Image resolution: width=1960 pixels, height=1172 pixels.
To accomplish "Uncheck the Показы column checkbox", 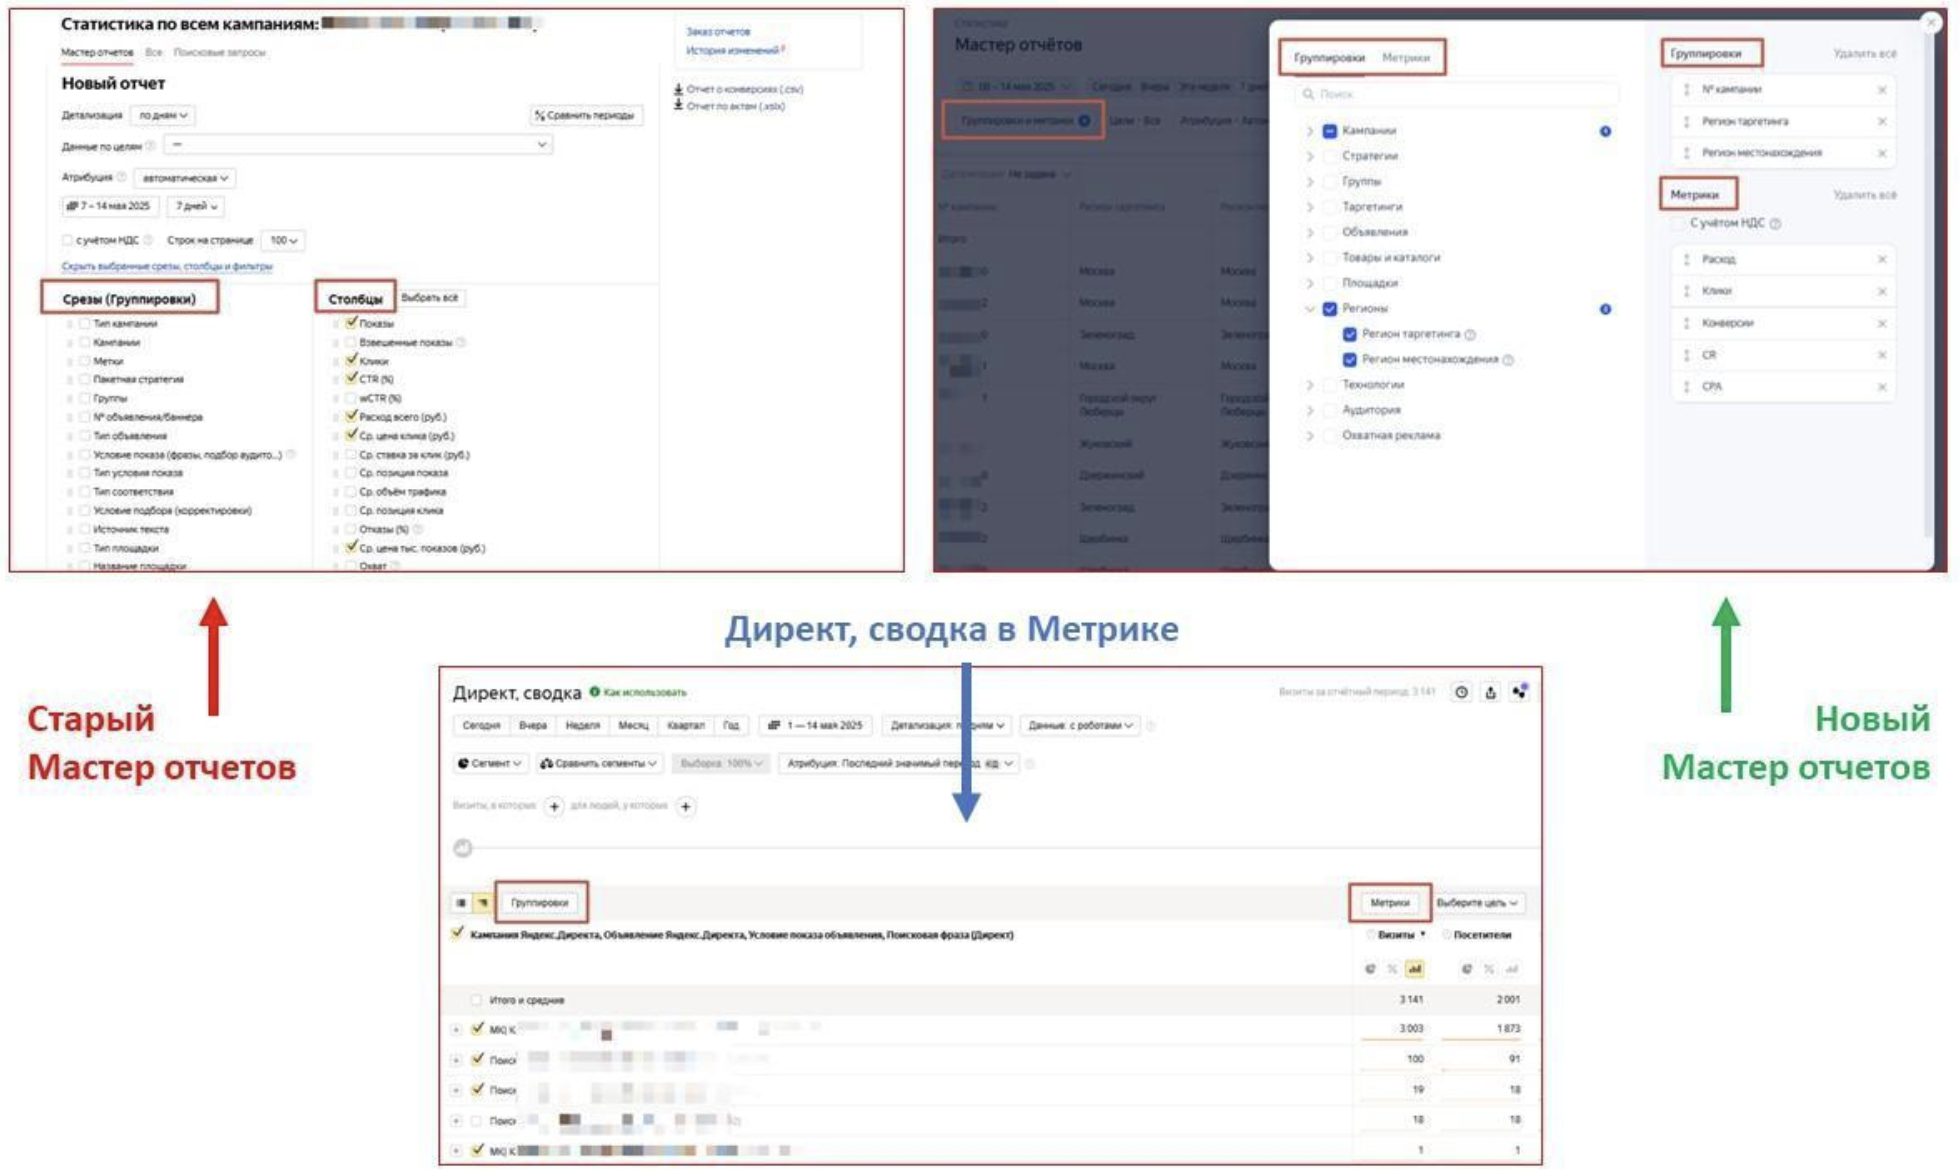I will coord(351,323).
